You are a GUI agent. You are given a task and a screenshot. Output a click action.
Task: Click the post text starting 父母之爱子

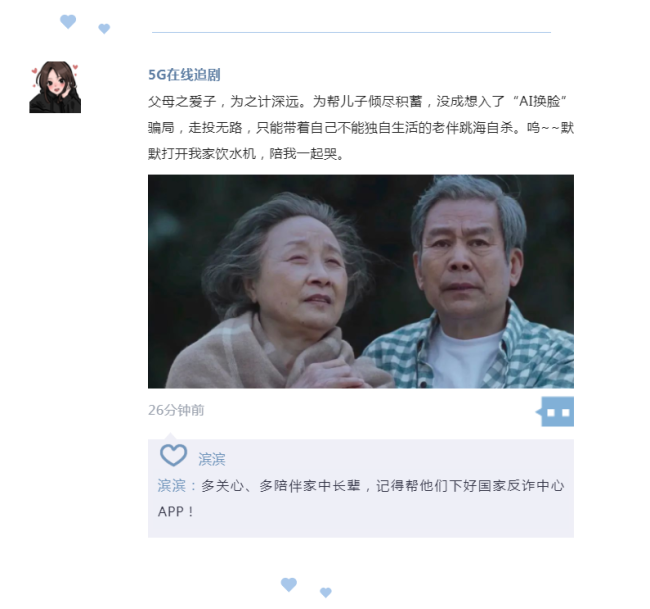click(361, 127)
